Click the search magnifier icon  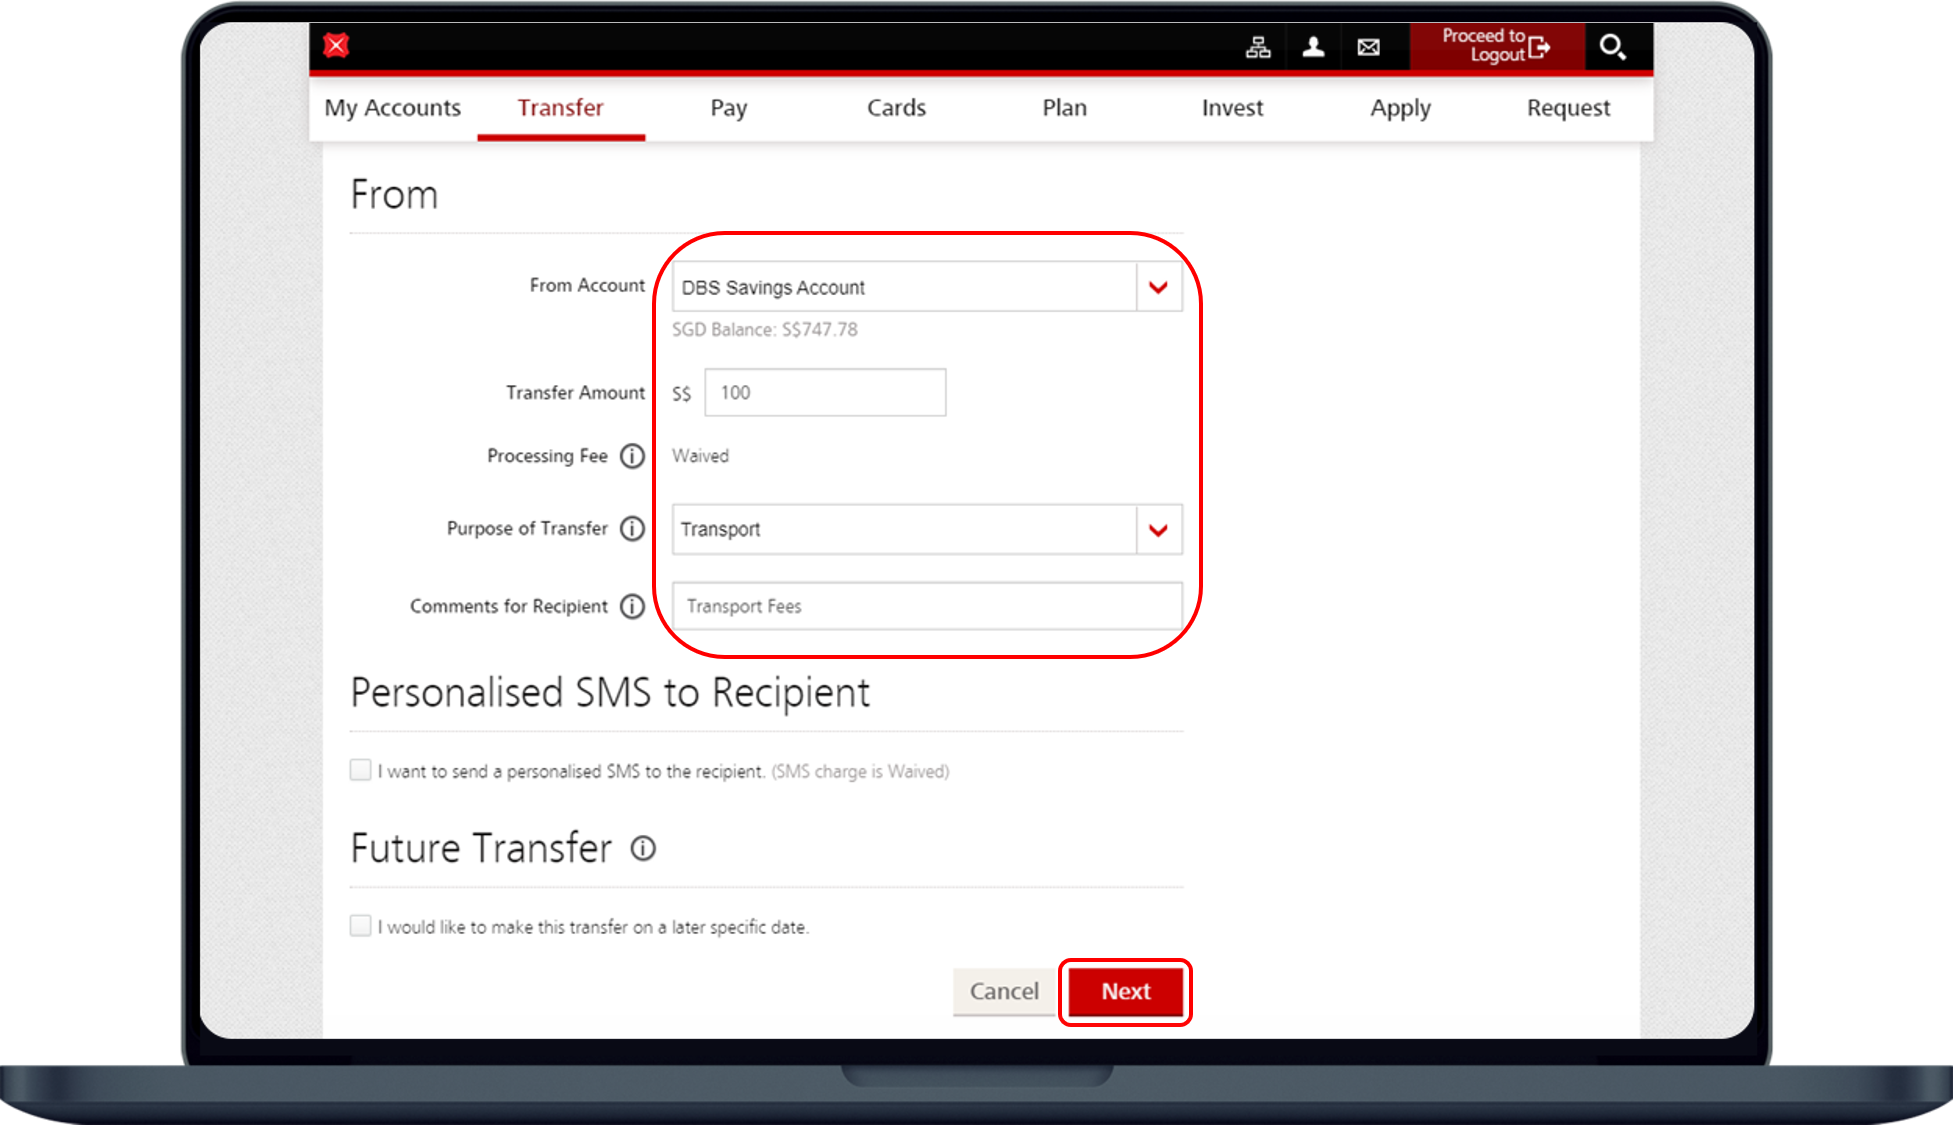1612,47
